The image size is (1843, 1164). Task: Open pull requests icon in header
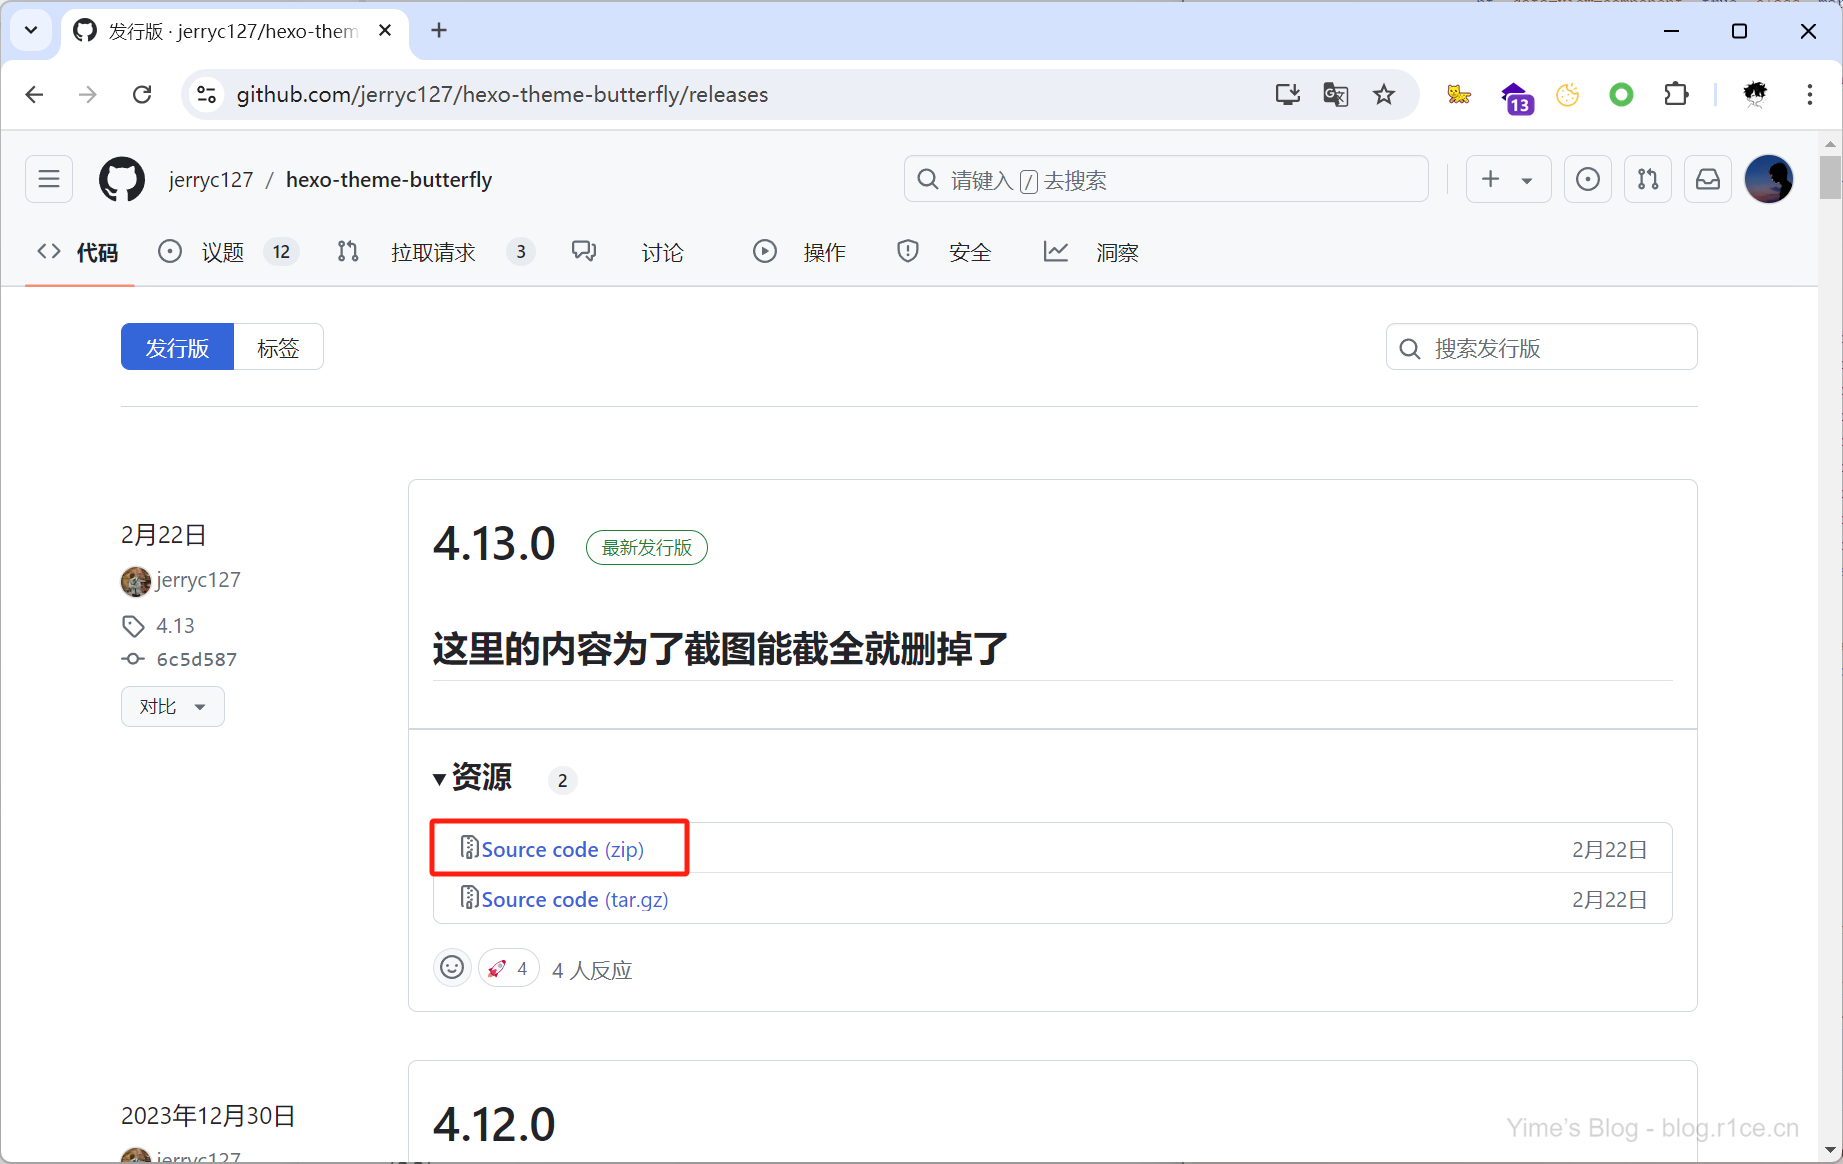point(1647,180)
